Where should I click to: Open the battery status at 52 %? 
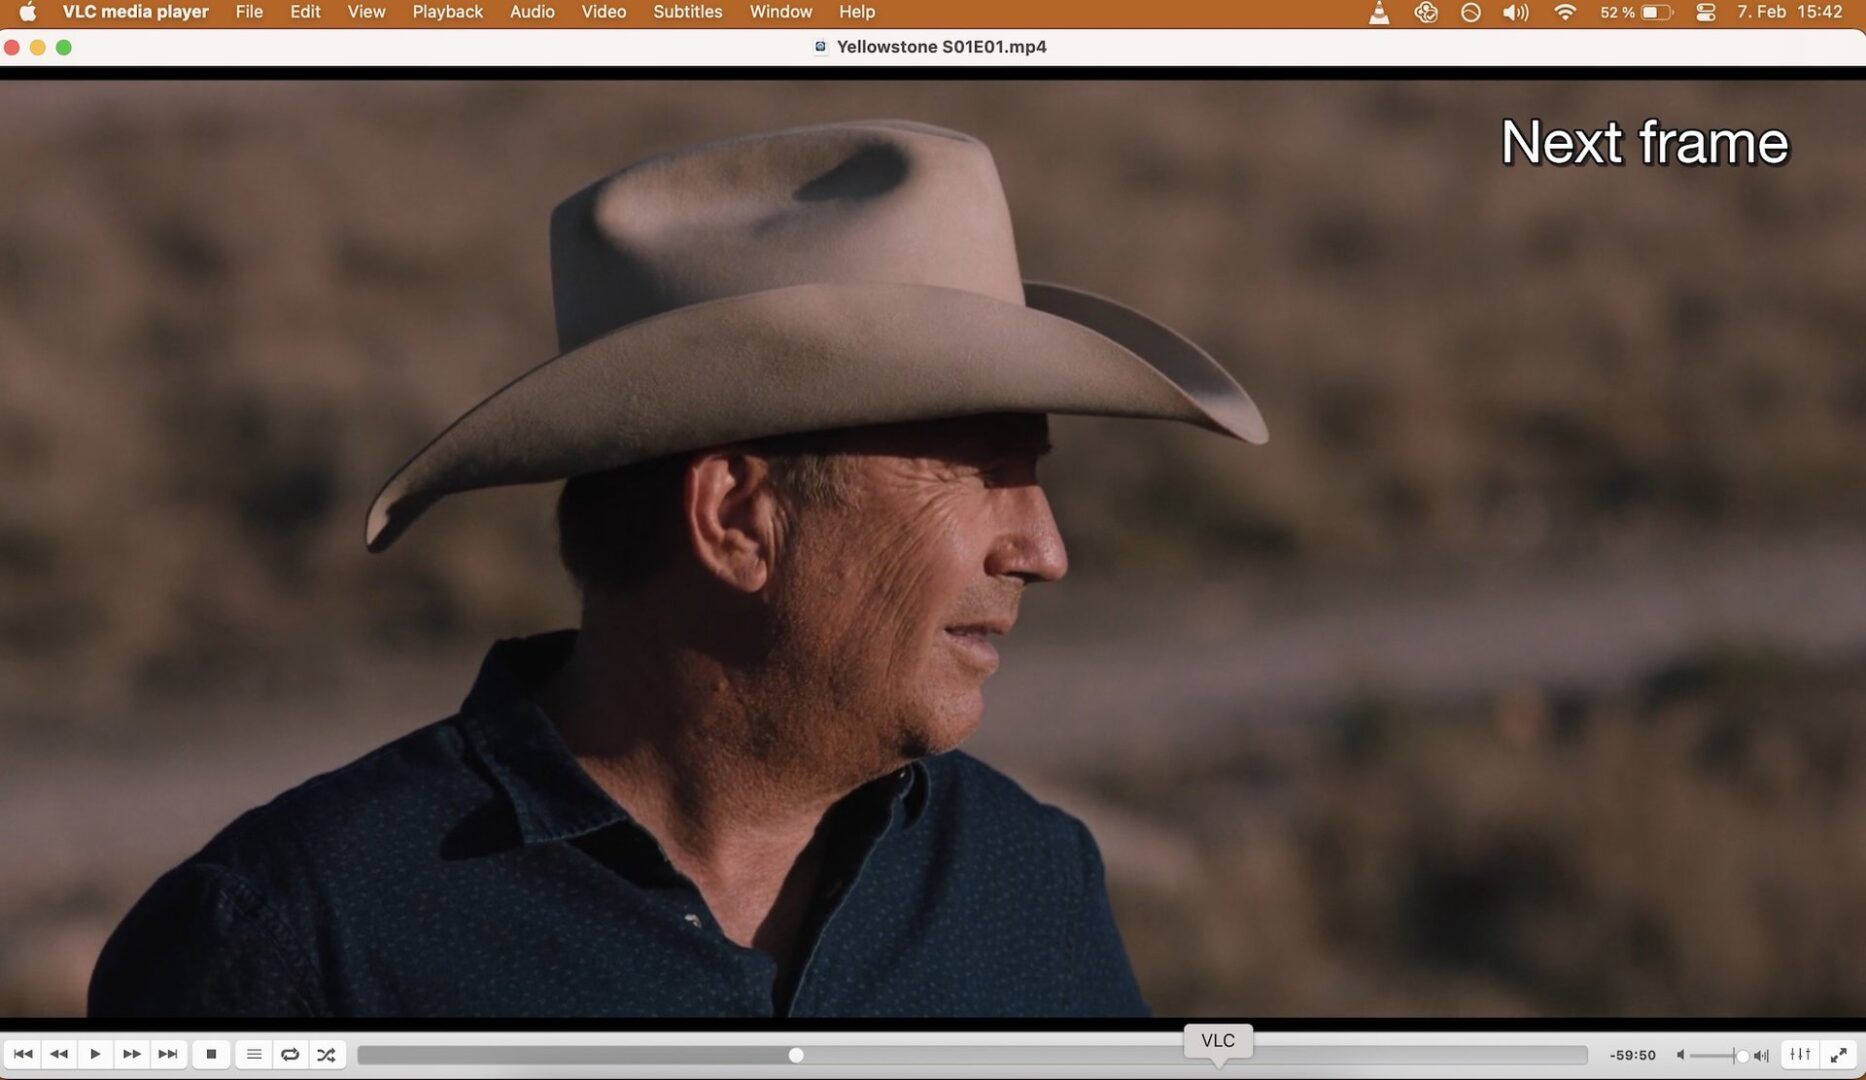1636,12
